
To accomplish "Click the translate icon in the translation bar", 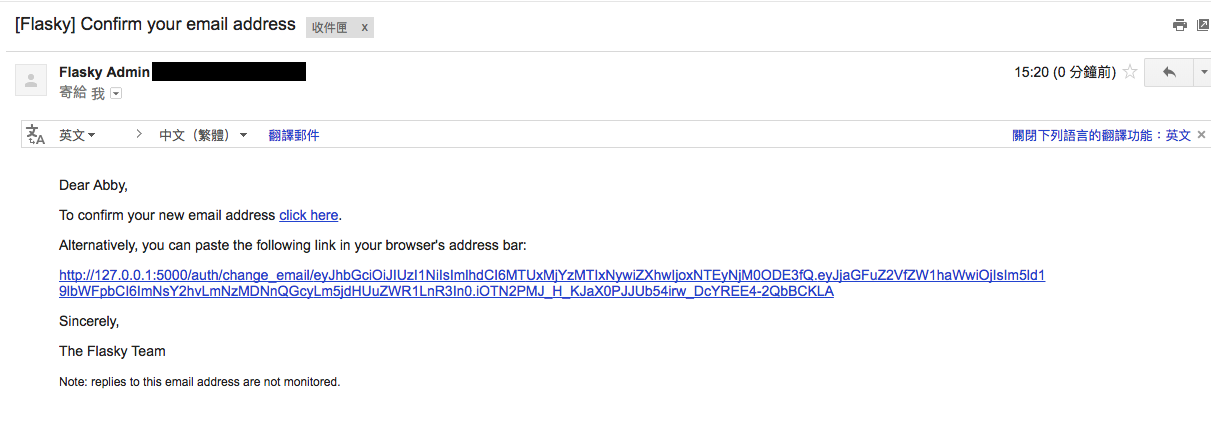I will click(x=36, y=135).
